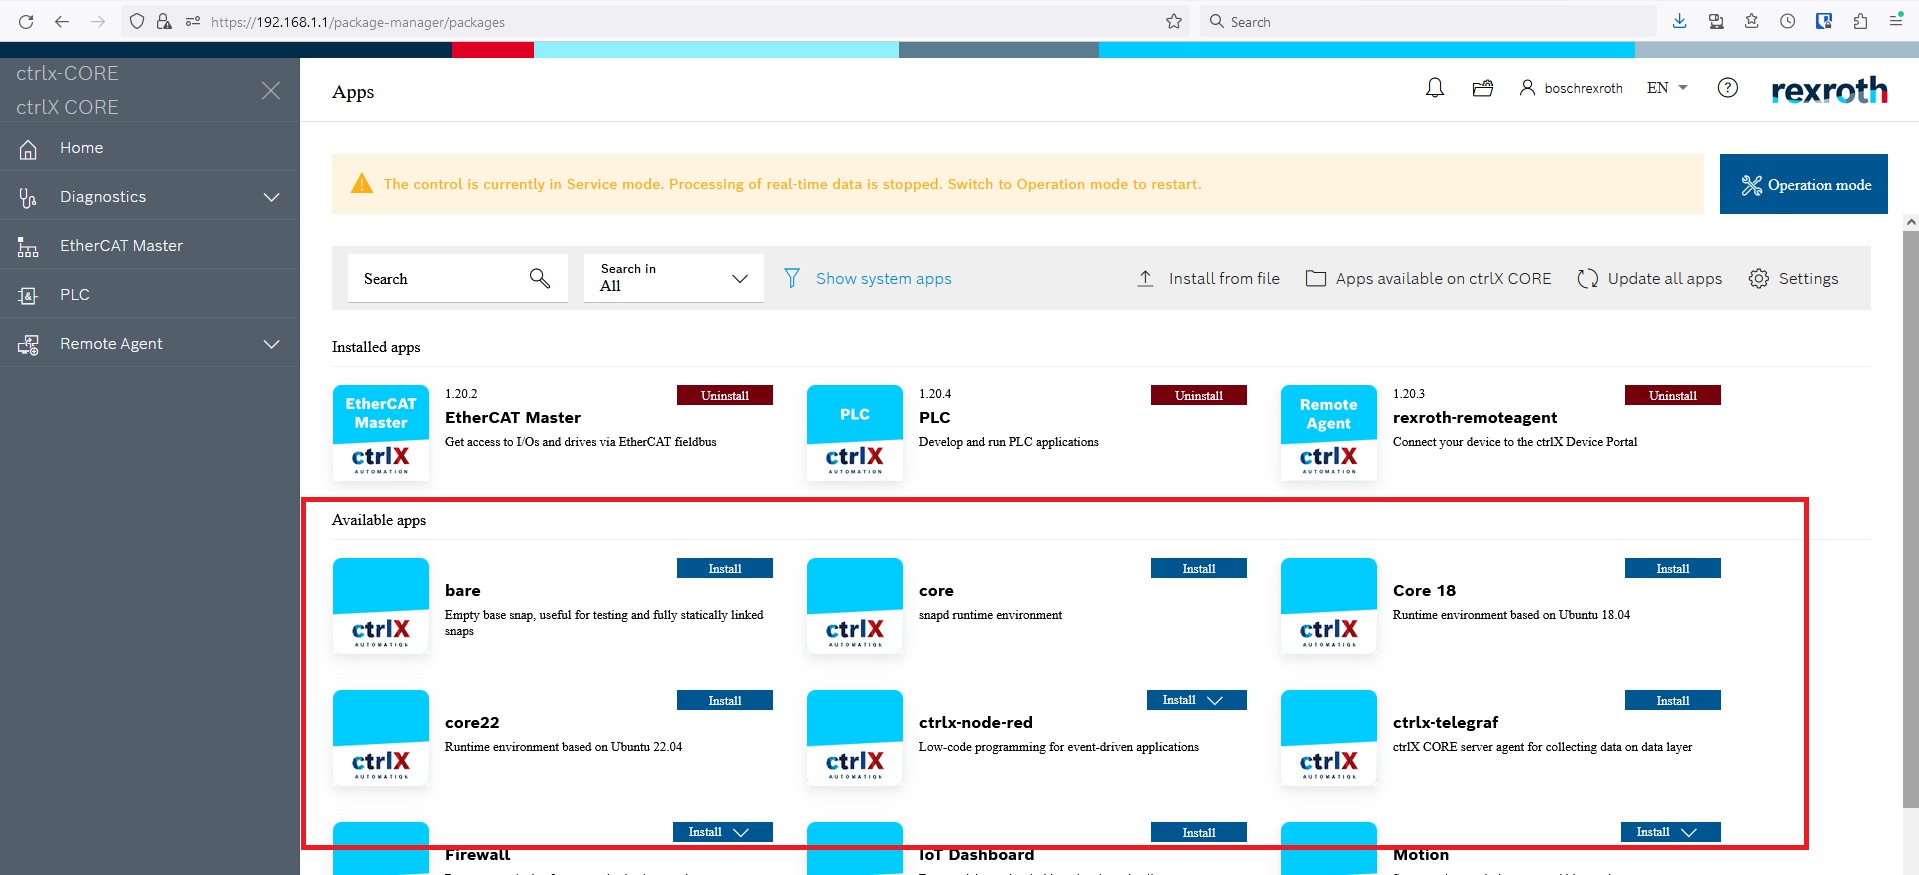Switch to Operation mode
The width and height of the screenshot is (1919, 875).
pyautogui.click(x=1803, y=184)
